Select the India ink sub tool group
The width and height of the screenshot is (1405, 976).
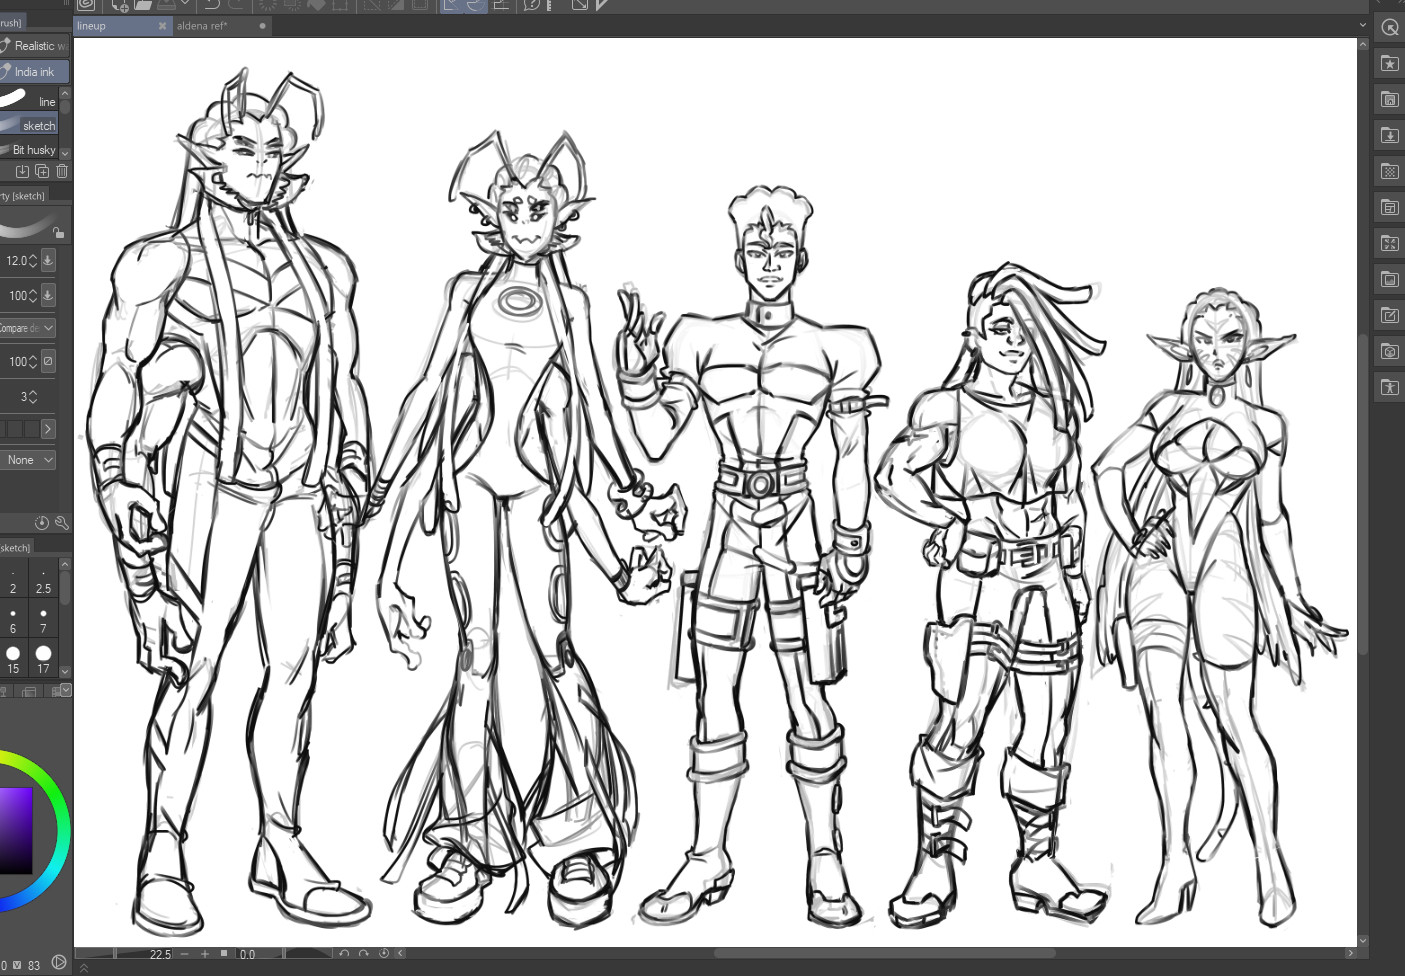pos(35,72)
